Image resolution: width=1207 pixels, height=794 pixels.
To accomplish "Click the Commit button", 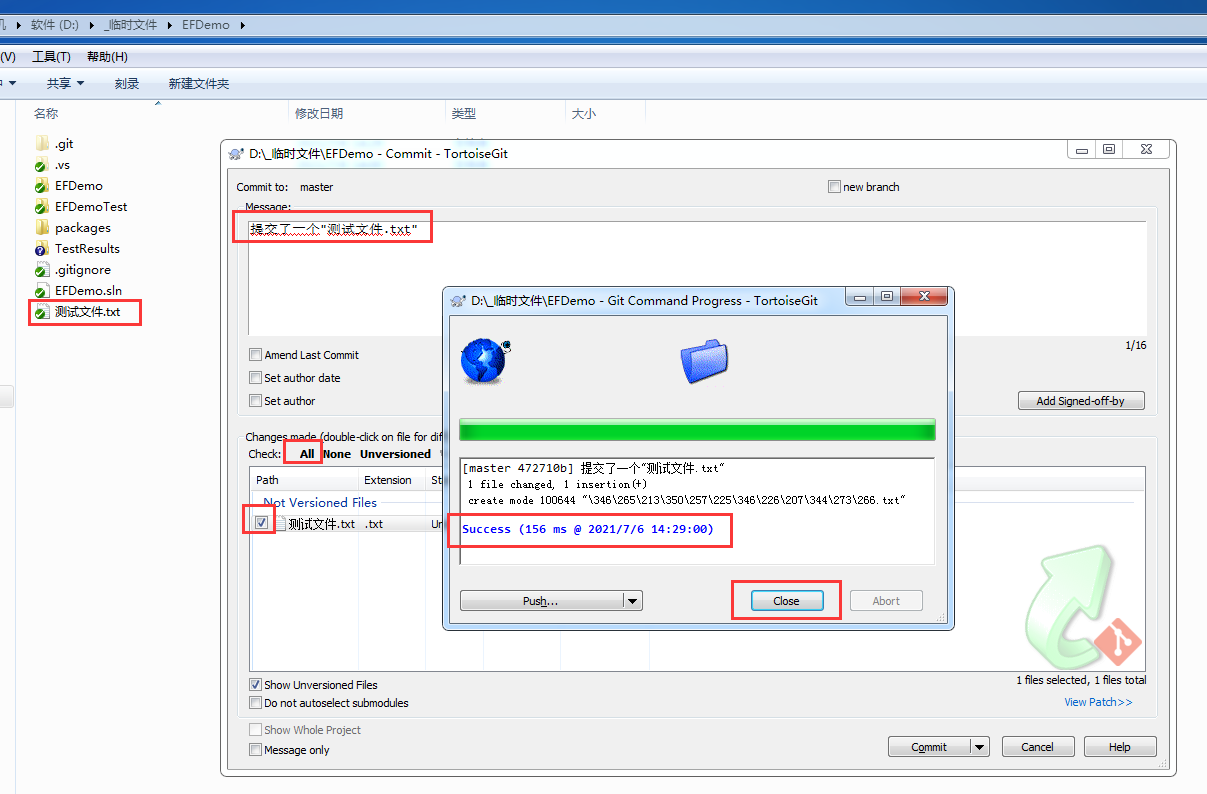I will pyautogui.click(x=929, y=747).
